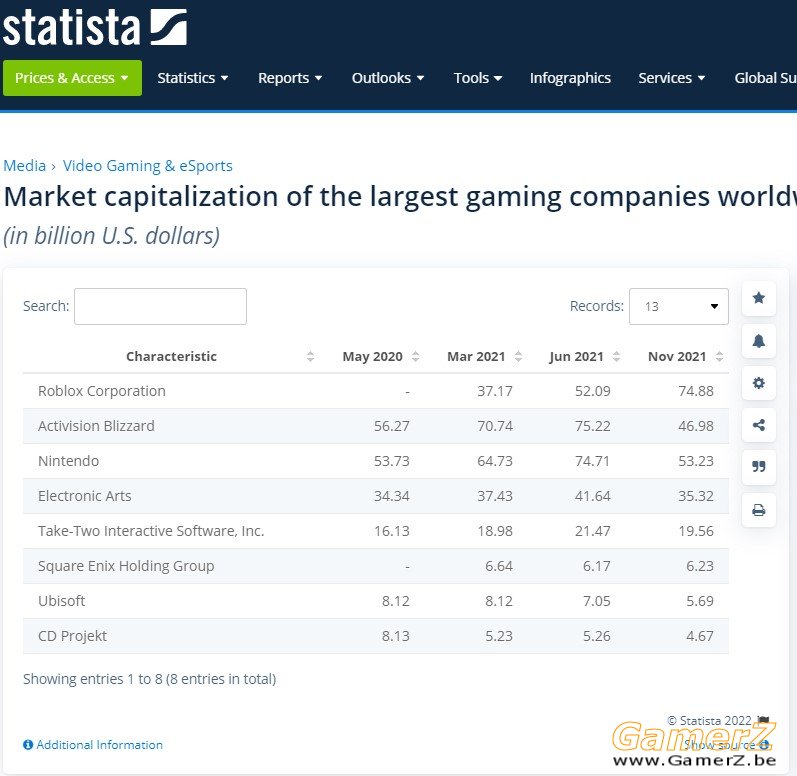Click May 2020 column header
The height and width of the screenshot is (776, 797).
(373, 356)
